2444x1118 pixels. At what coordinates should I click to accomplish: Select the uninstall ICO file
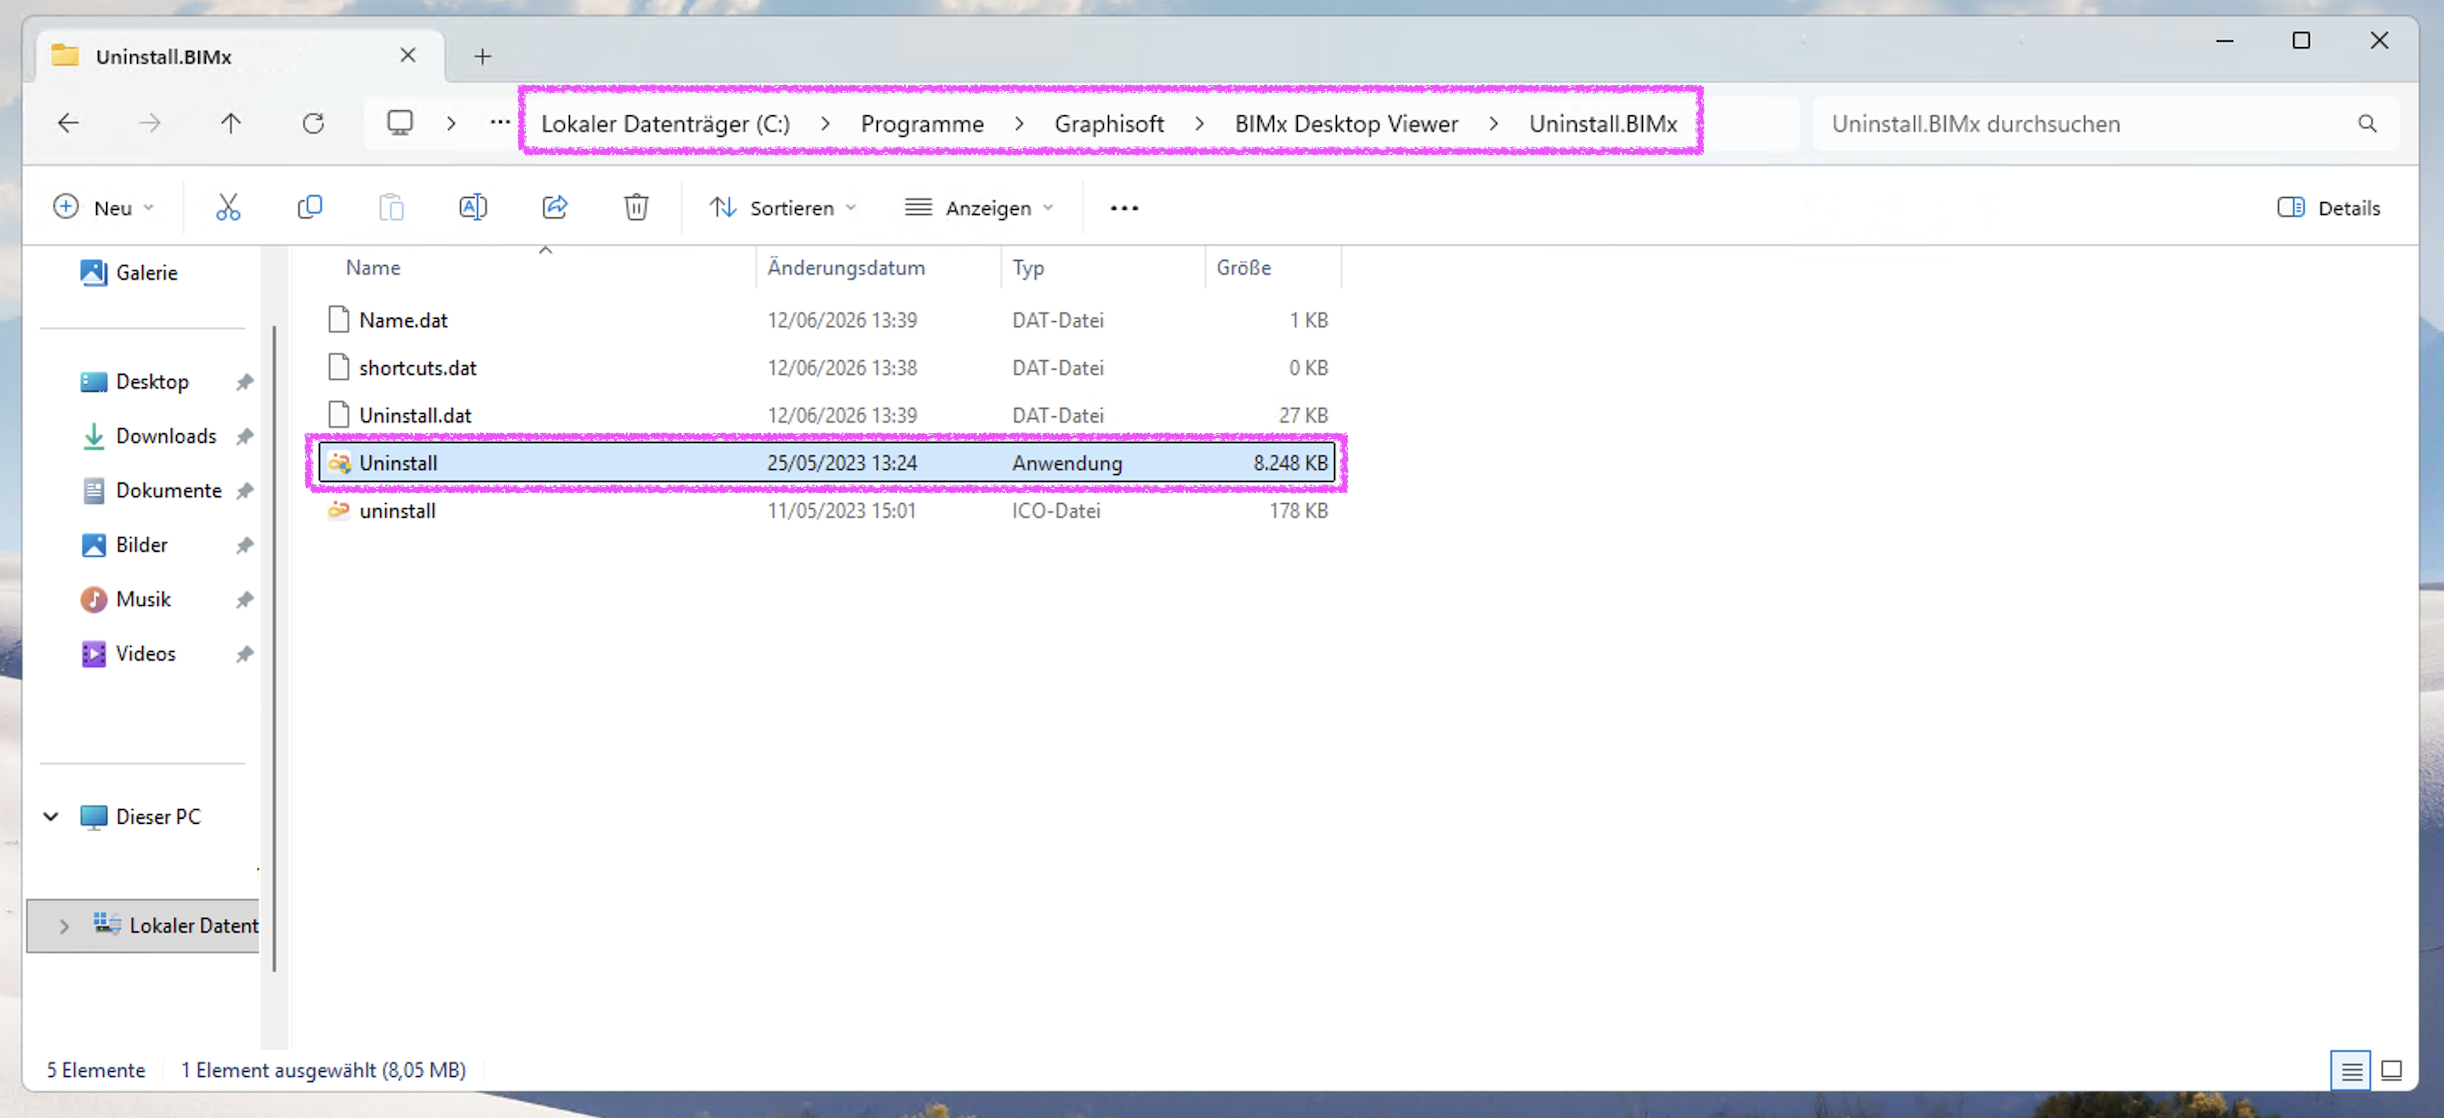click(828, 511)
